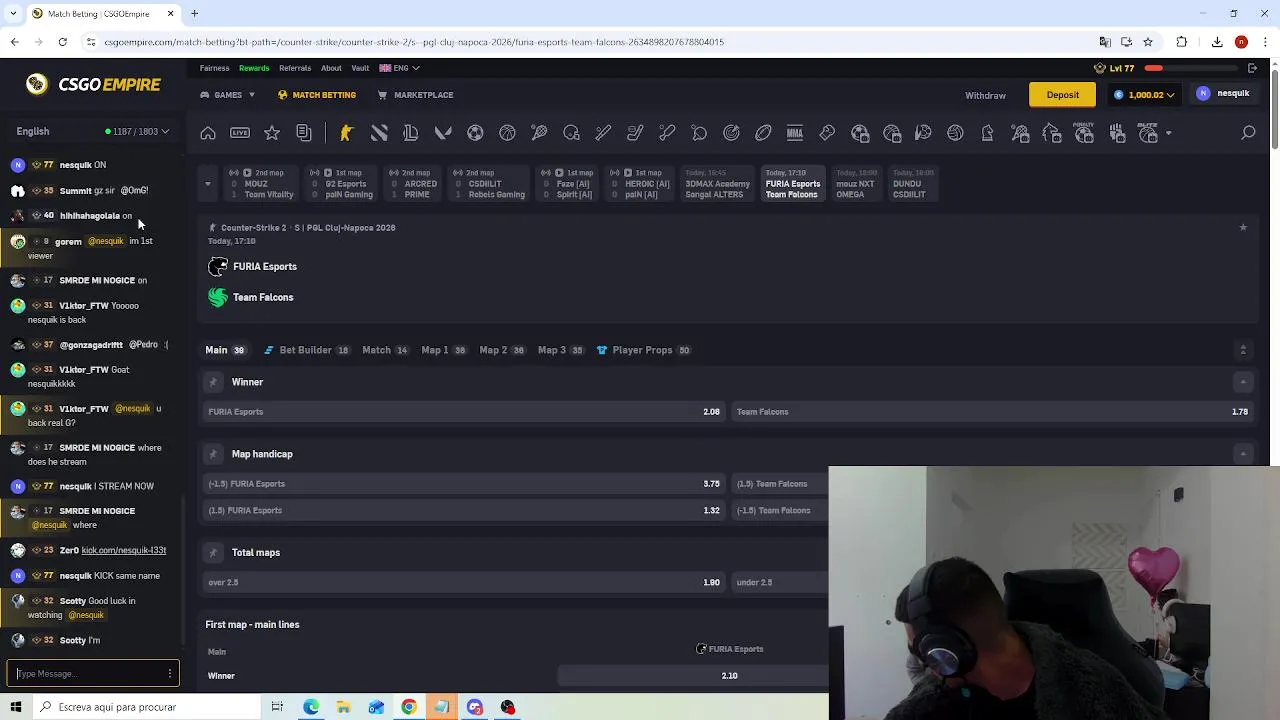Select the League of Legends icon
The width and height of the screenshot is (1280, 720).
pos(410,133)
